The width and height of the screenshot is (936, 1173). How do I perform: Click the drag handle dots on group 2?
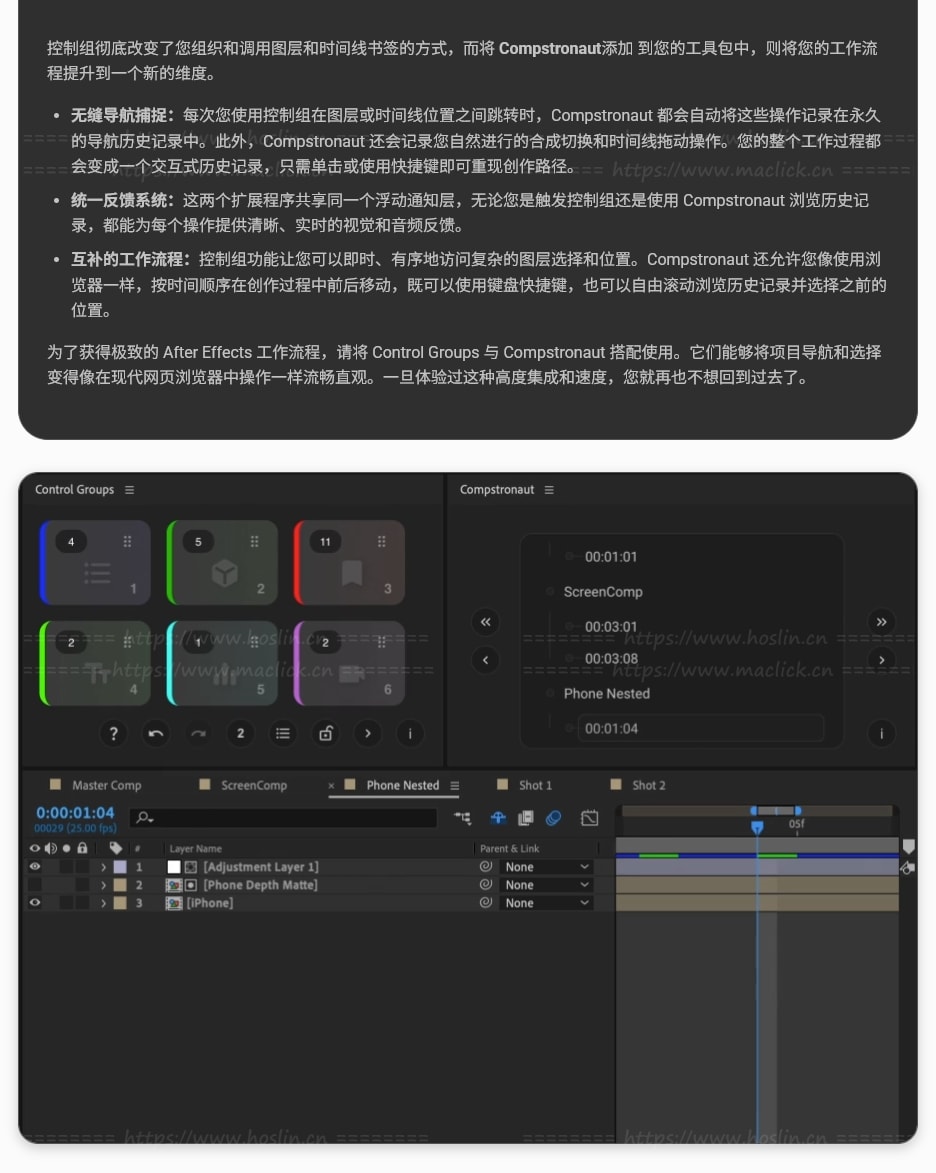point(254,541)
